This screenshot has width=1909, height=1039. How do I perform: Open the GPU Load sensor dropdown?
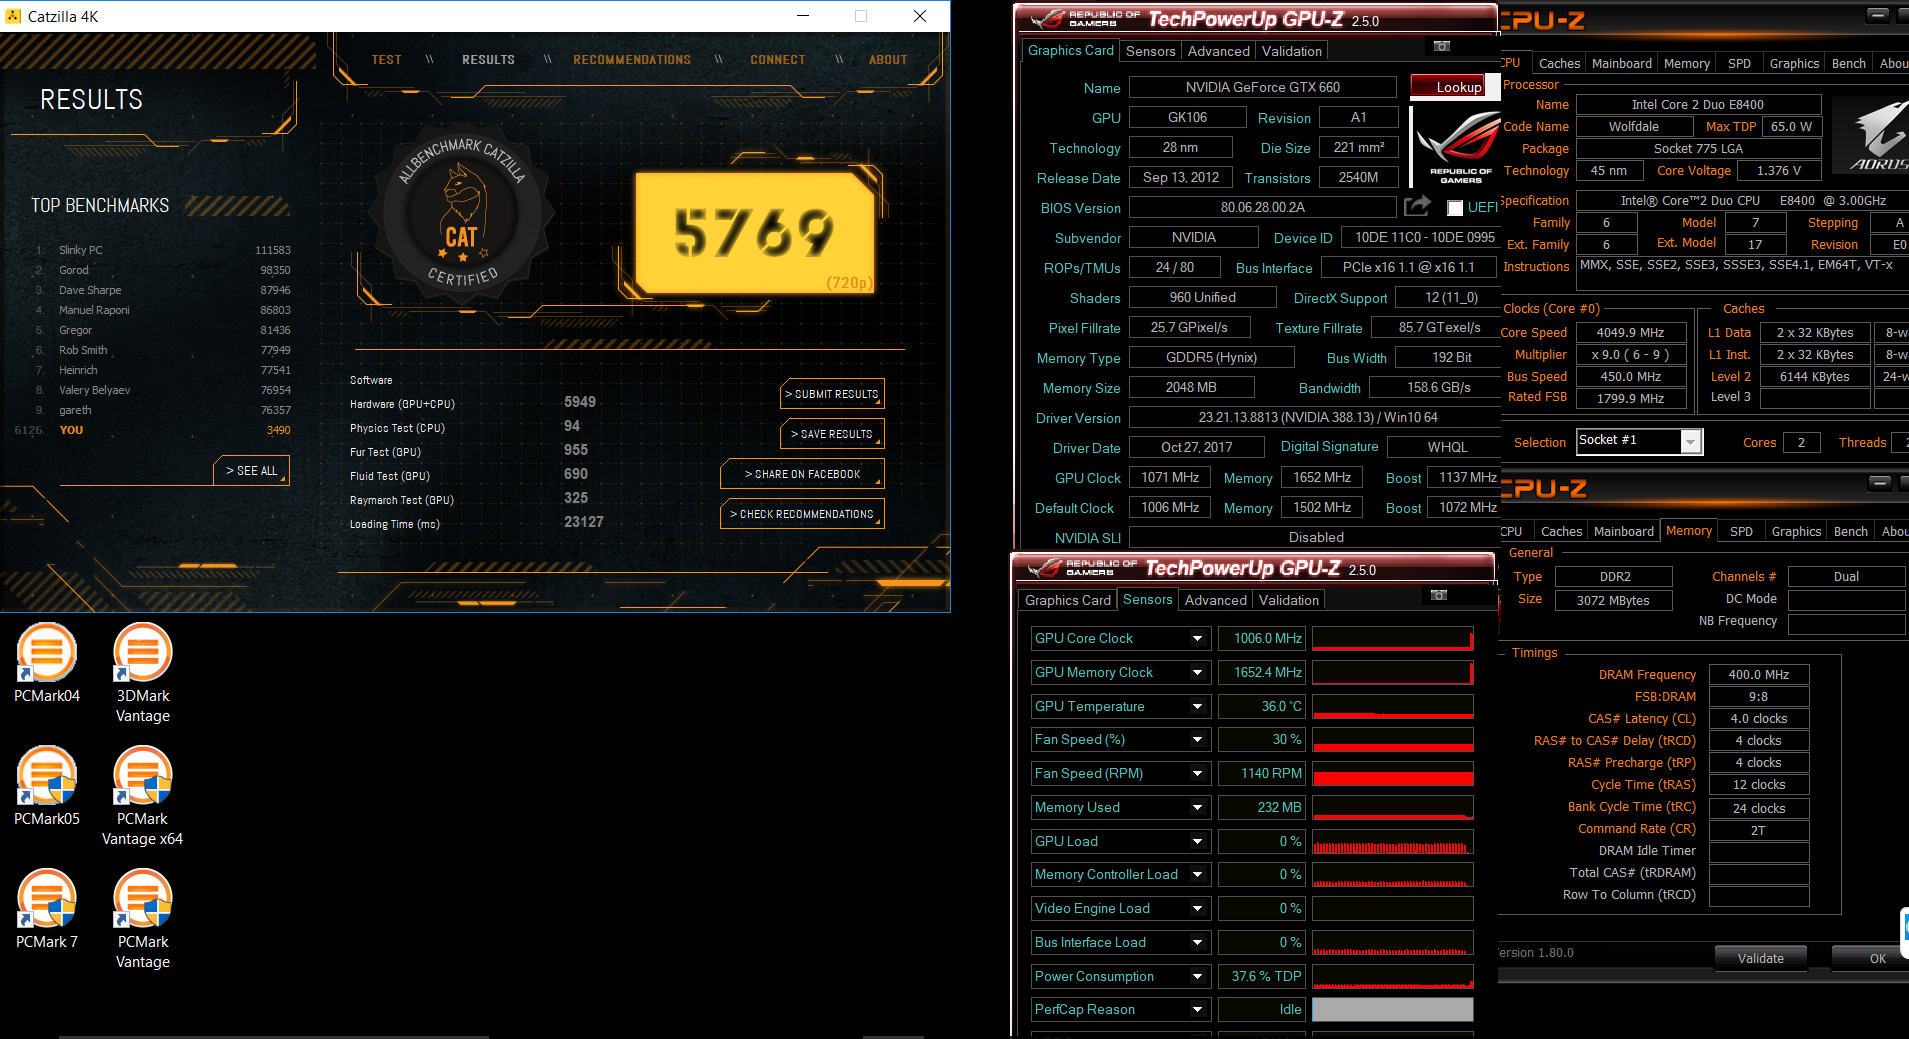tap(1197, 842)
